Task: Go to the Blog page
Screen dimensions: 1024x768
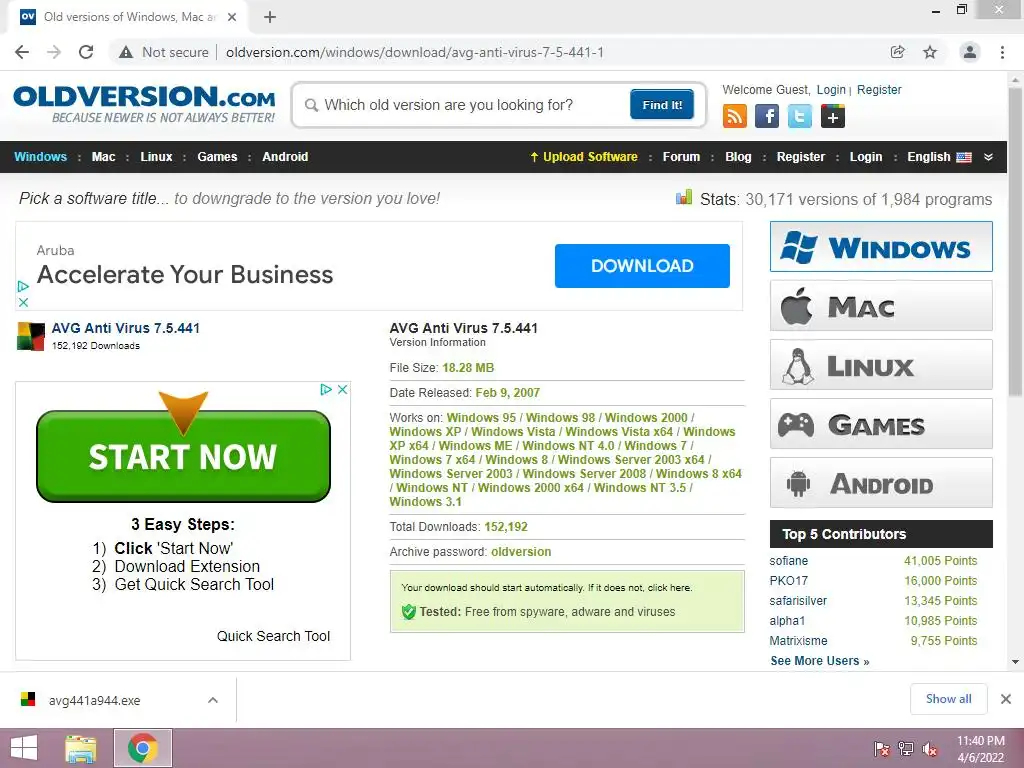Action: pos(739,157)
